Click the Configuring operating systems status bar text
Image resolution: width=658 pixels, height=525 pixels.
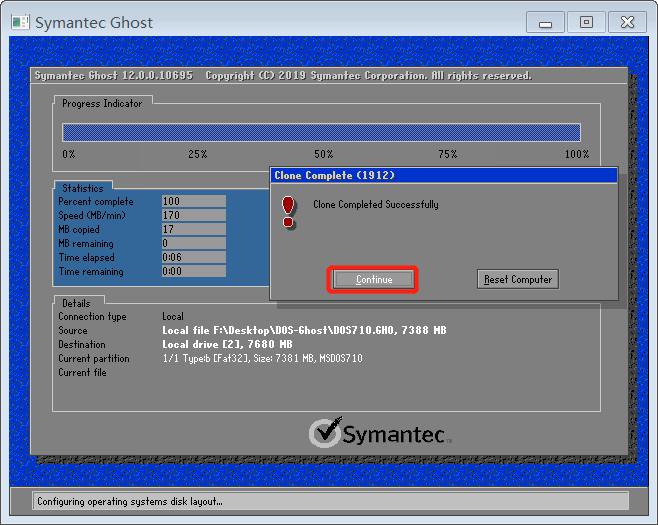pyautogui.click(x=130, y=501)
